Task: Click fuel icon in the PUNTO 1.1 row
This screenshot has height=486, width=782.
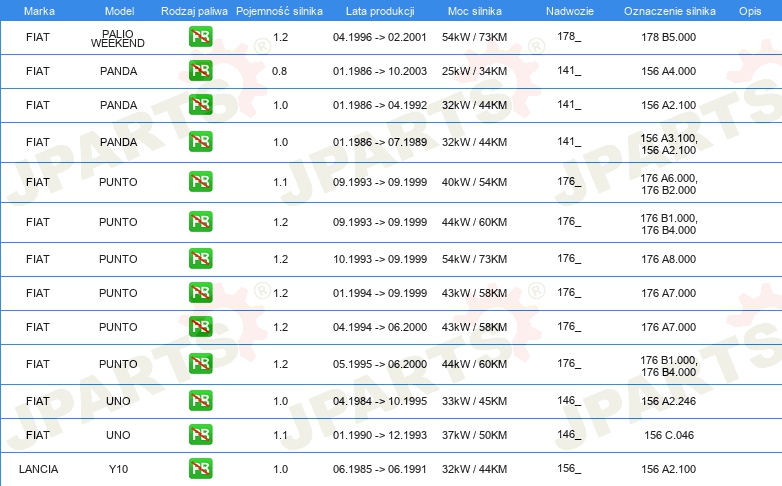Action: (x=200, y=181)
